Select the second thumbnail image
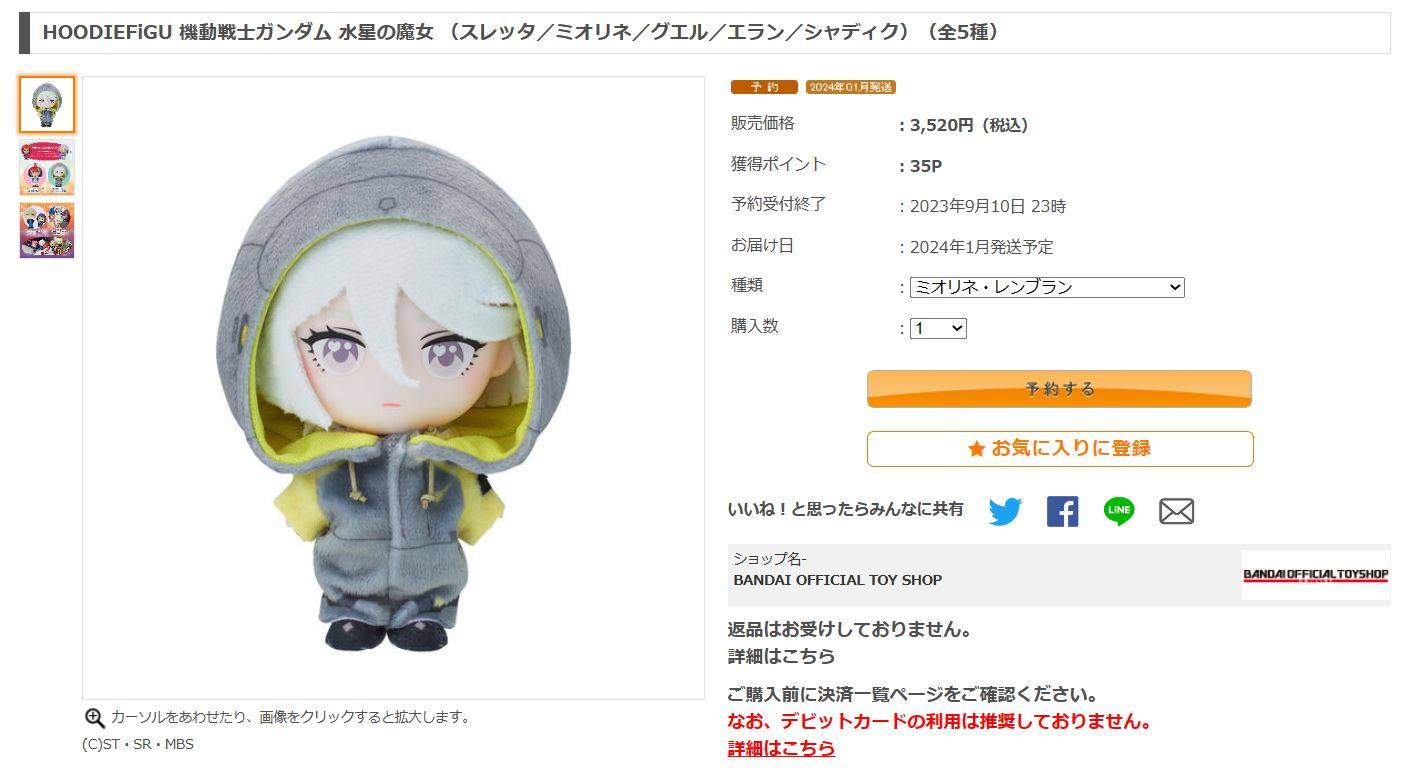The width and height of the screenshot is (1427, 771). (x=47, y=168)
